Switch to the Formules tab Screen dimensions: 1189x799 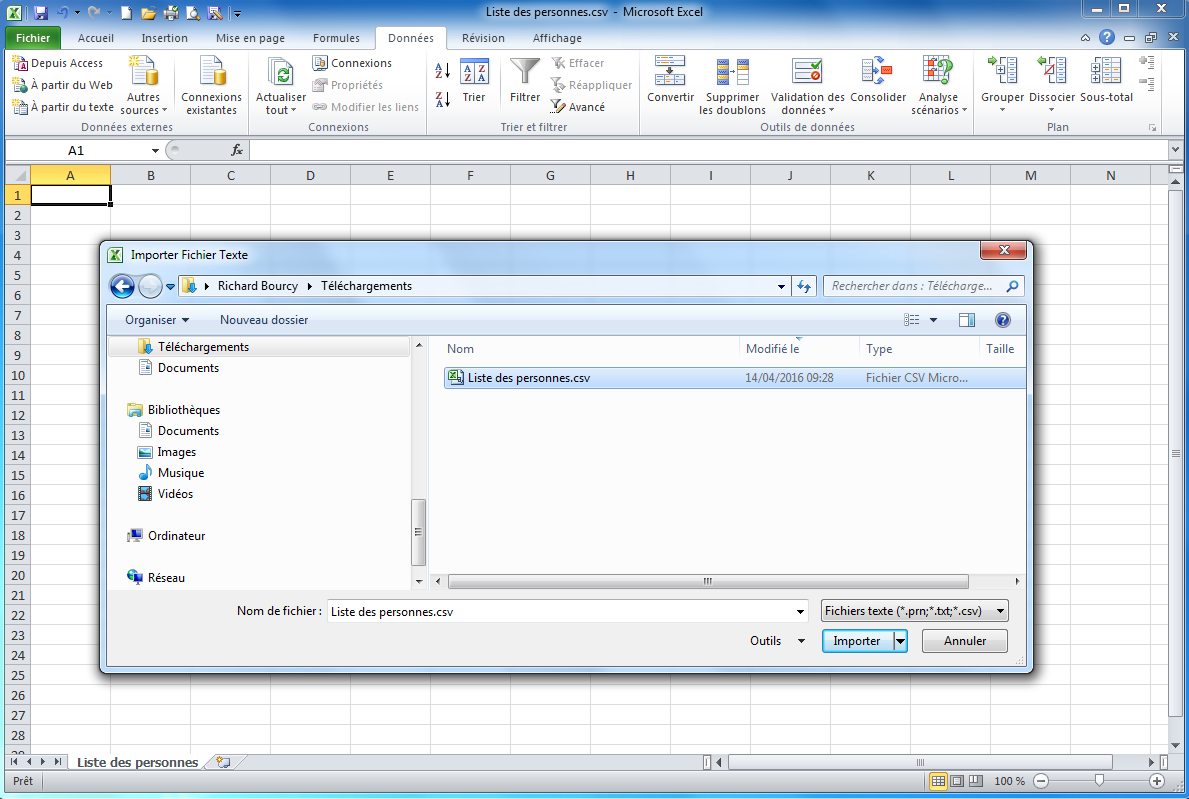(336, 38)
